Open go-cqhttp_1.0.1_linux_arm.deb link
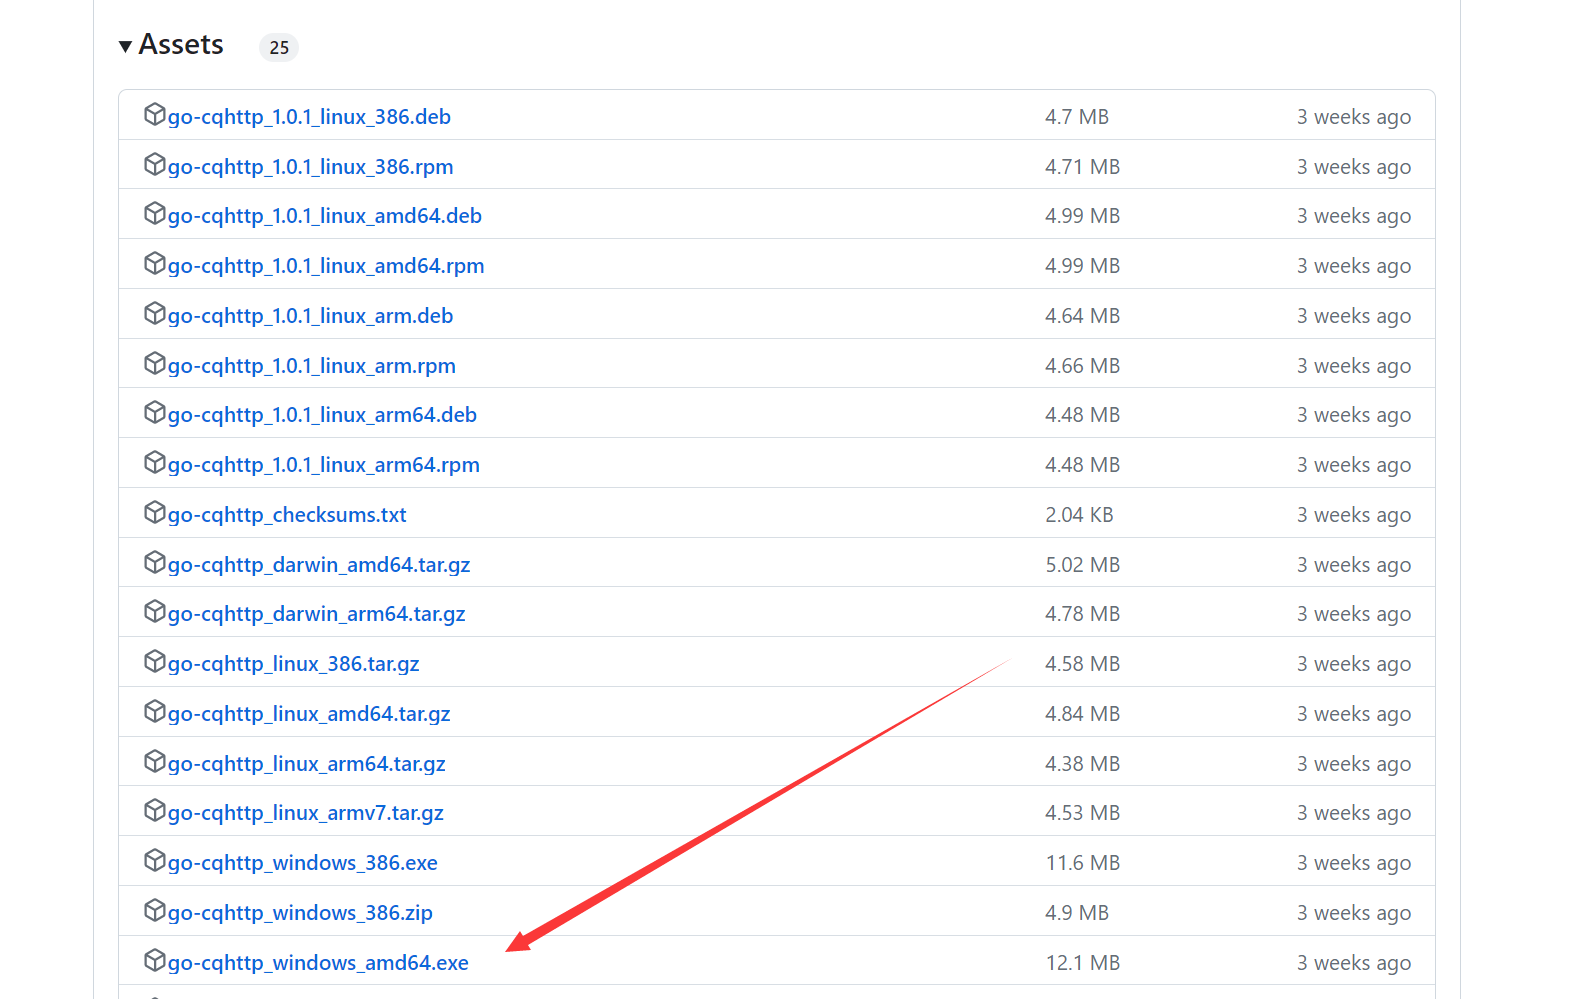The image size is (1590, 999). tap(310, 316)
